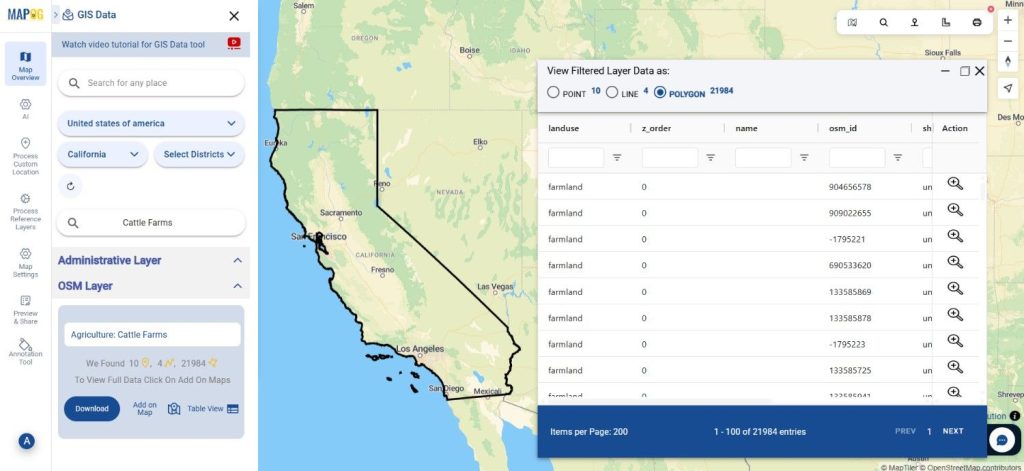This screenshot has height=471, width=1024.
Task: Click the osm_id column filter input
Action: point(857,157)
